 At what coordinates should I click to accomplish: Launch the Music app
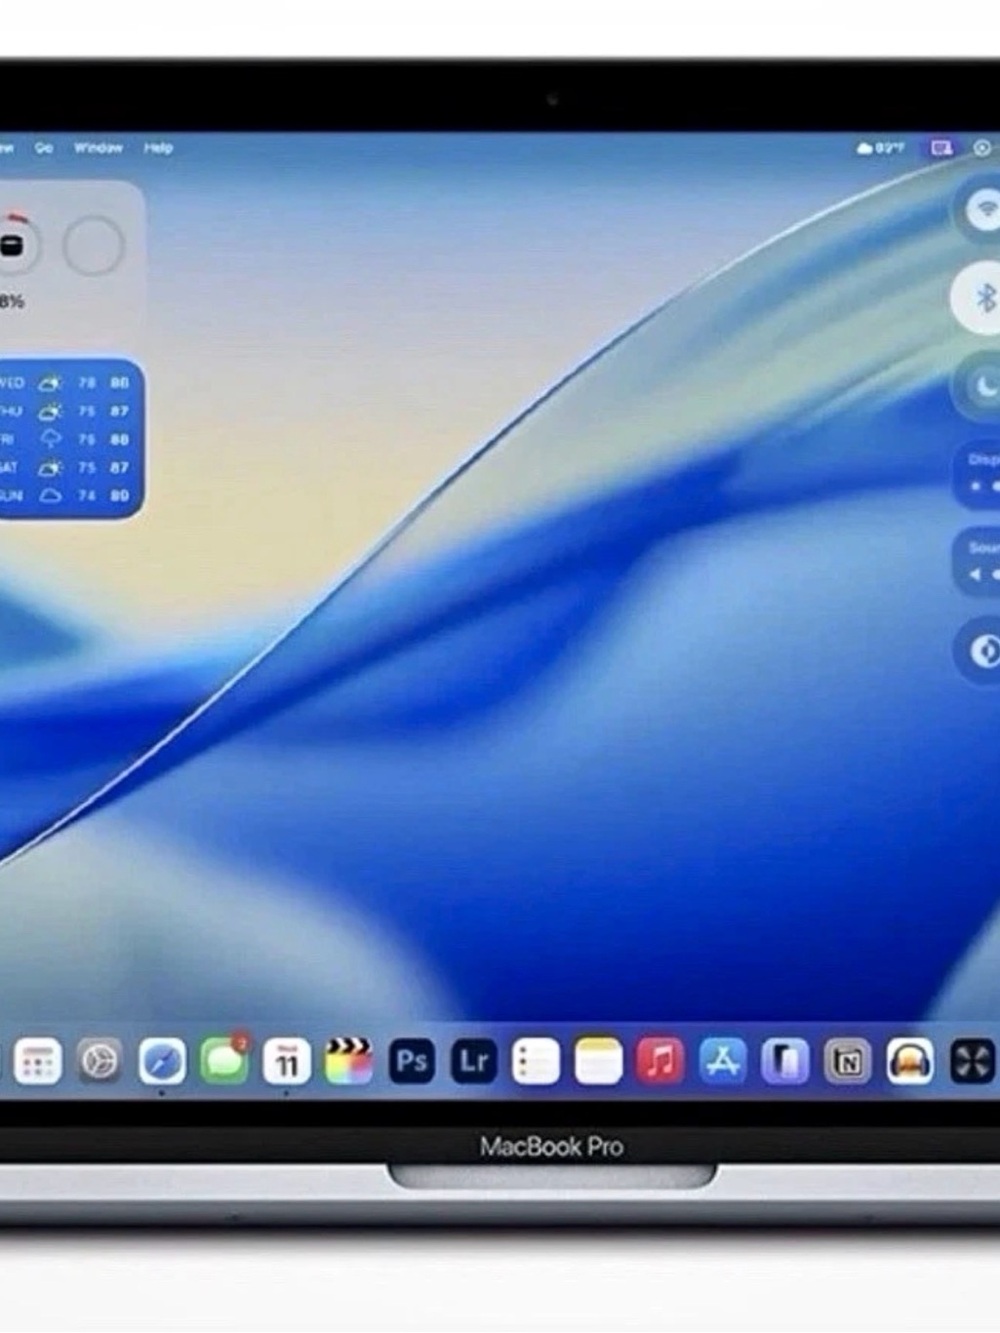point(660,1061)
